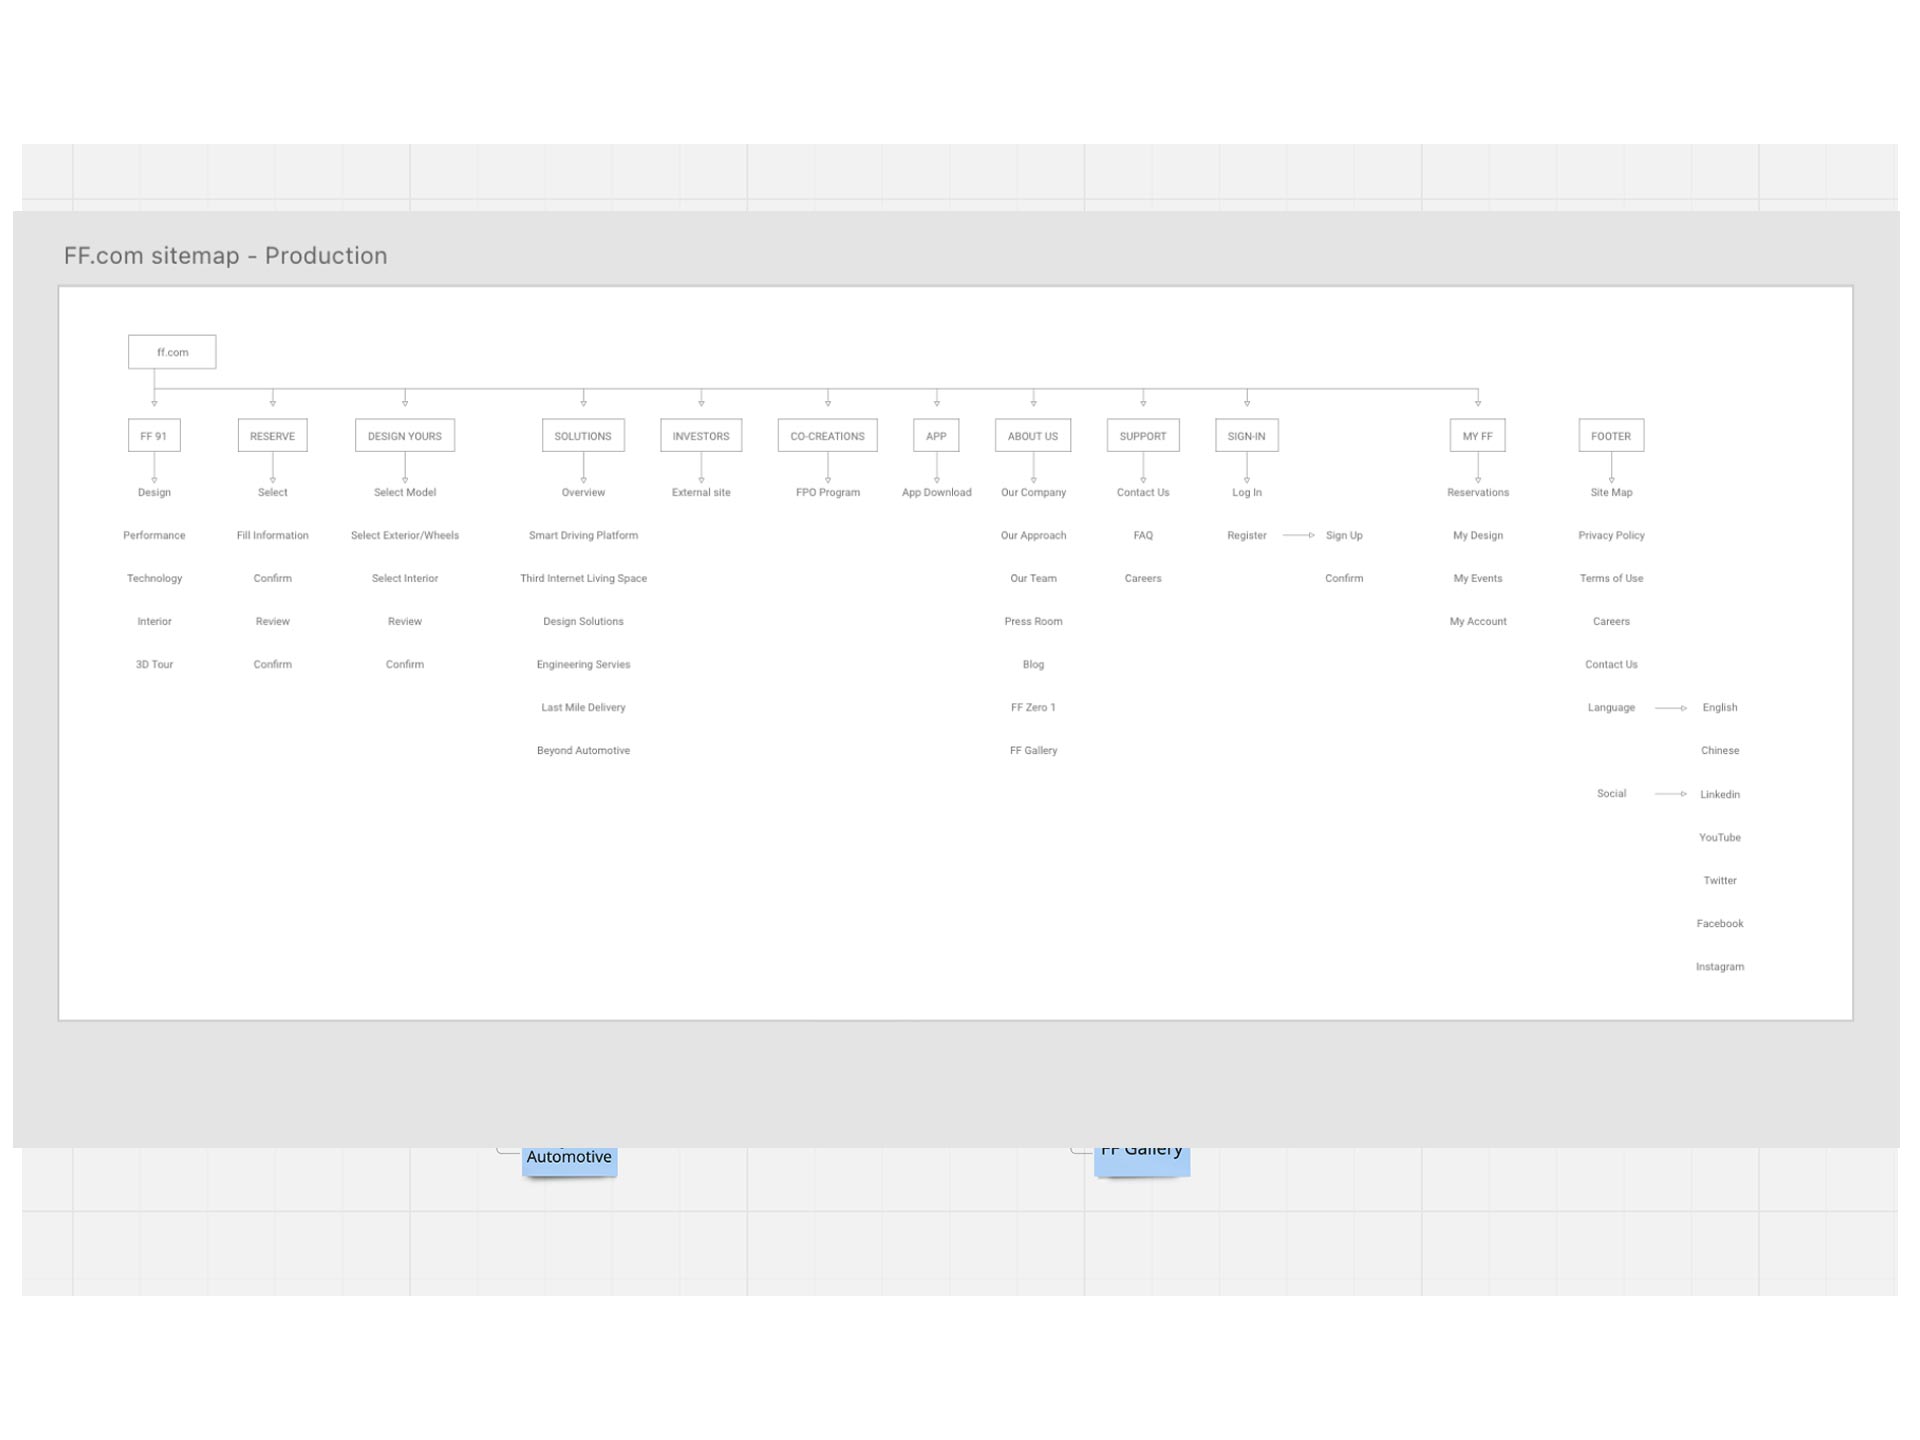1920x1440 pixels.
Task: Click the 'Smart Driving Platform' label
Action: (x=583, y=535)
